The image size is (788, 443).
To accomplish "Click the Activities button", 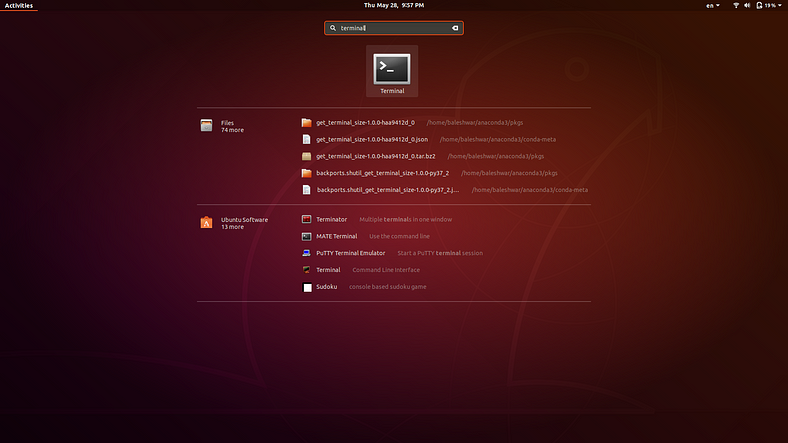I will 19,6.
